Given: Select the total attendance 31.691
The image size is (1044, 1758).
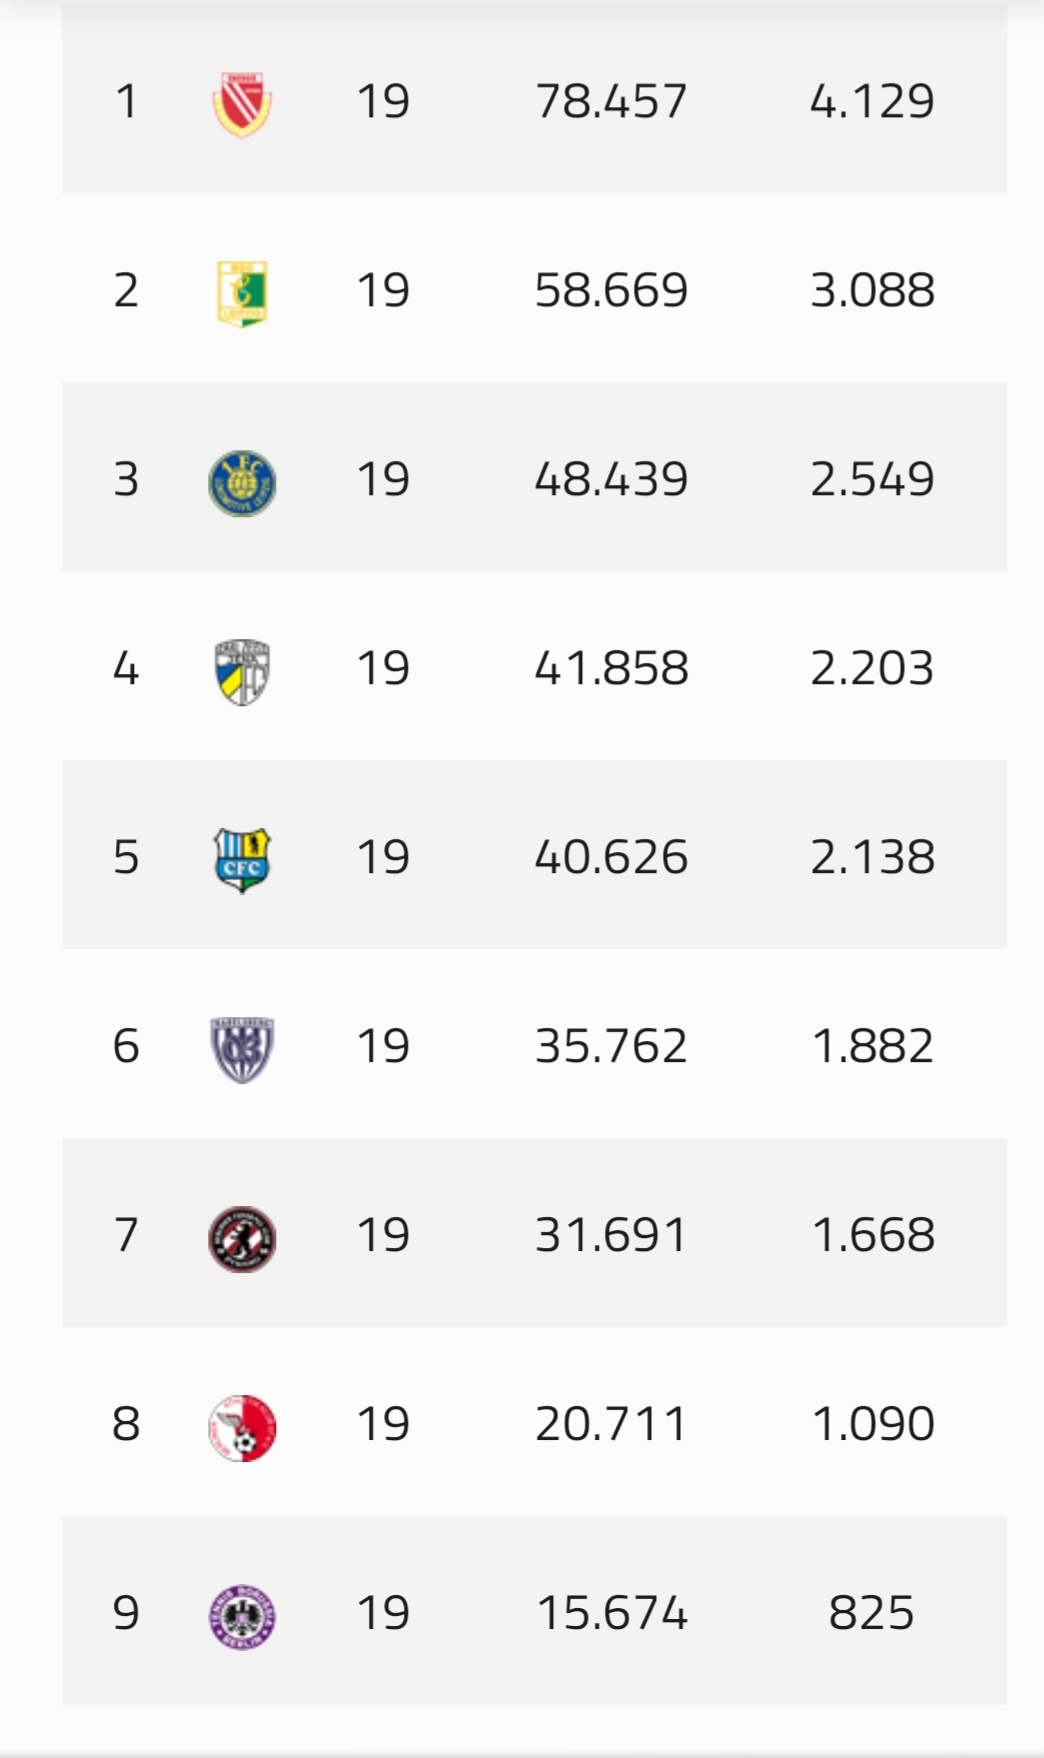Looking at the screenshot, I should tap(611, 1235).
